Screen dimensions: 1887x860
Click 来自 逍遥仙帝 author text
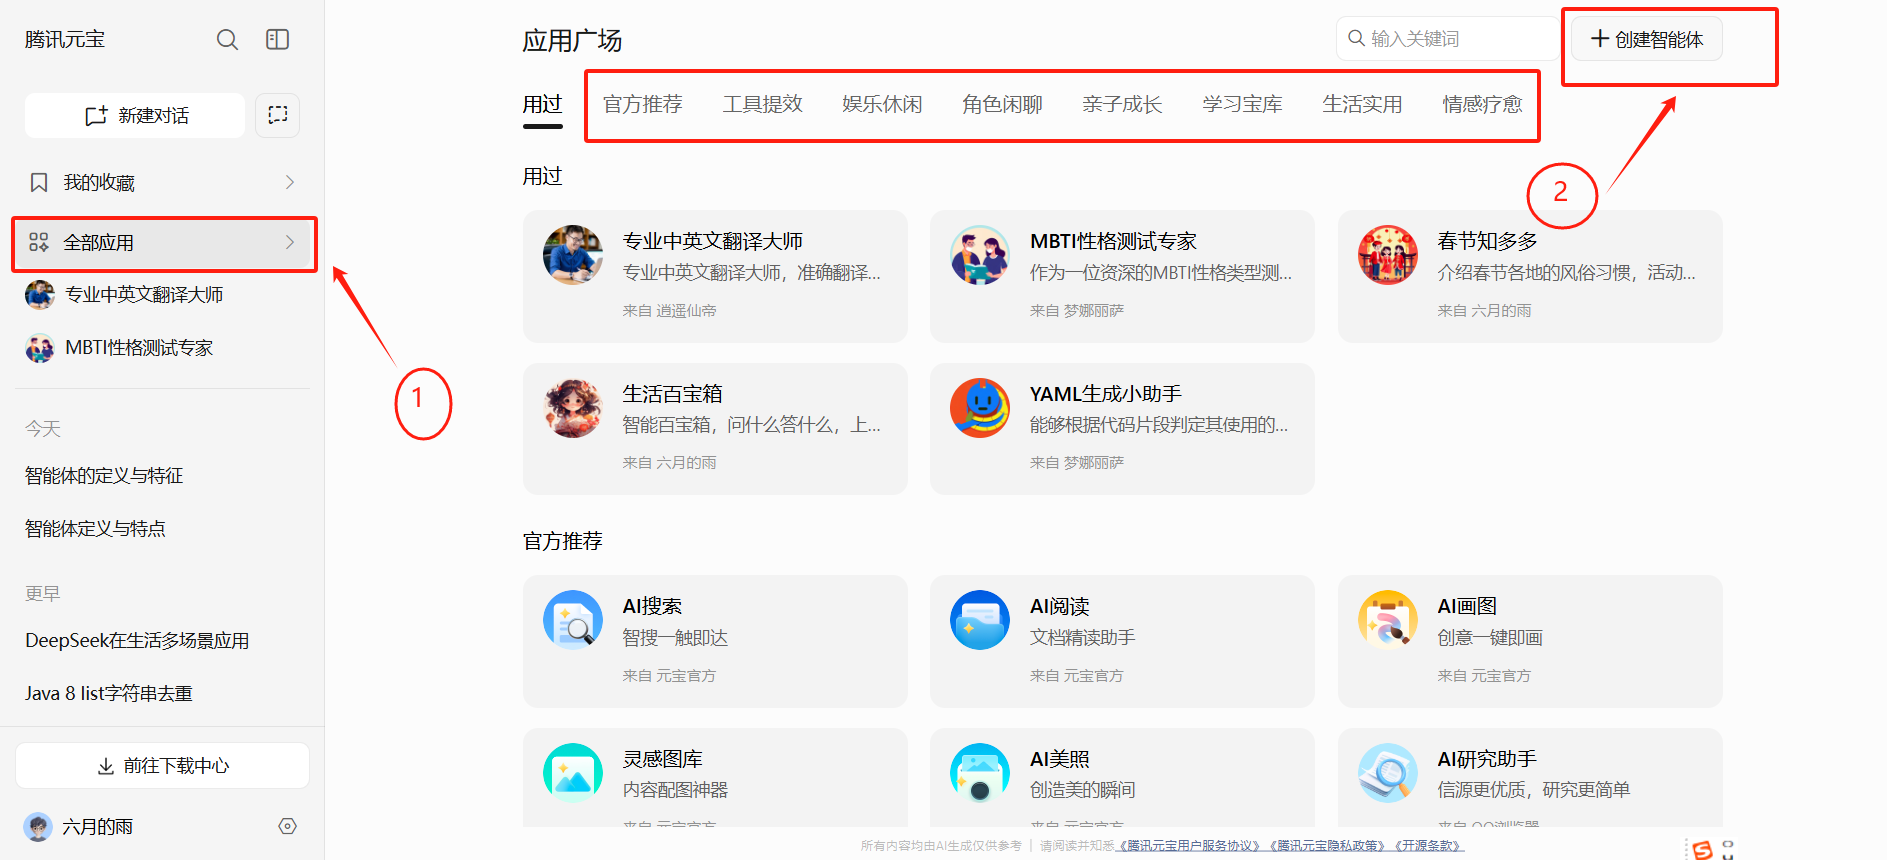click(x=670, y=311)
